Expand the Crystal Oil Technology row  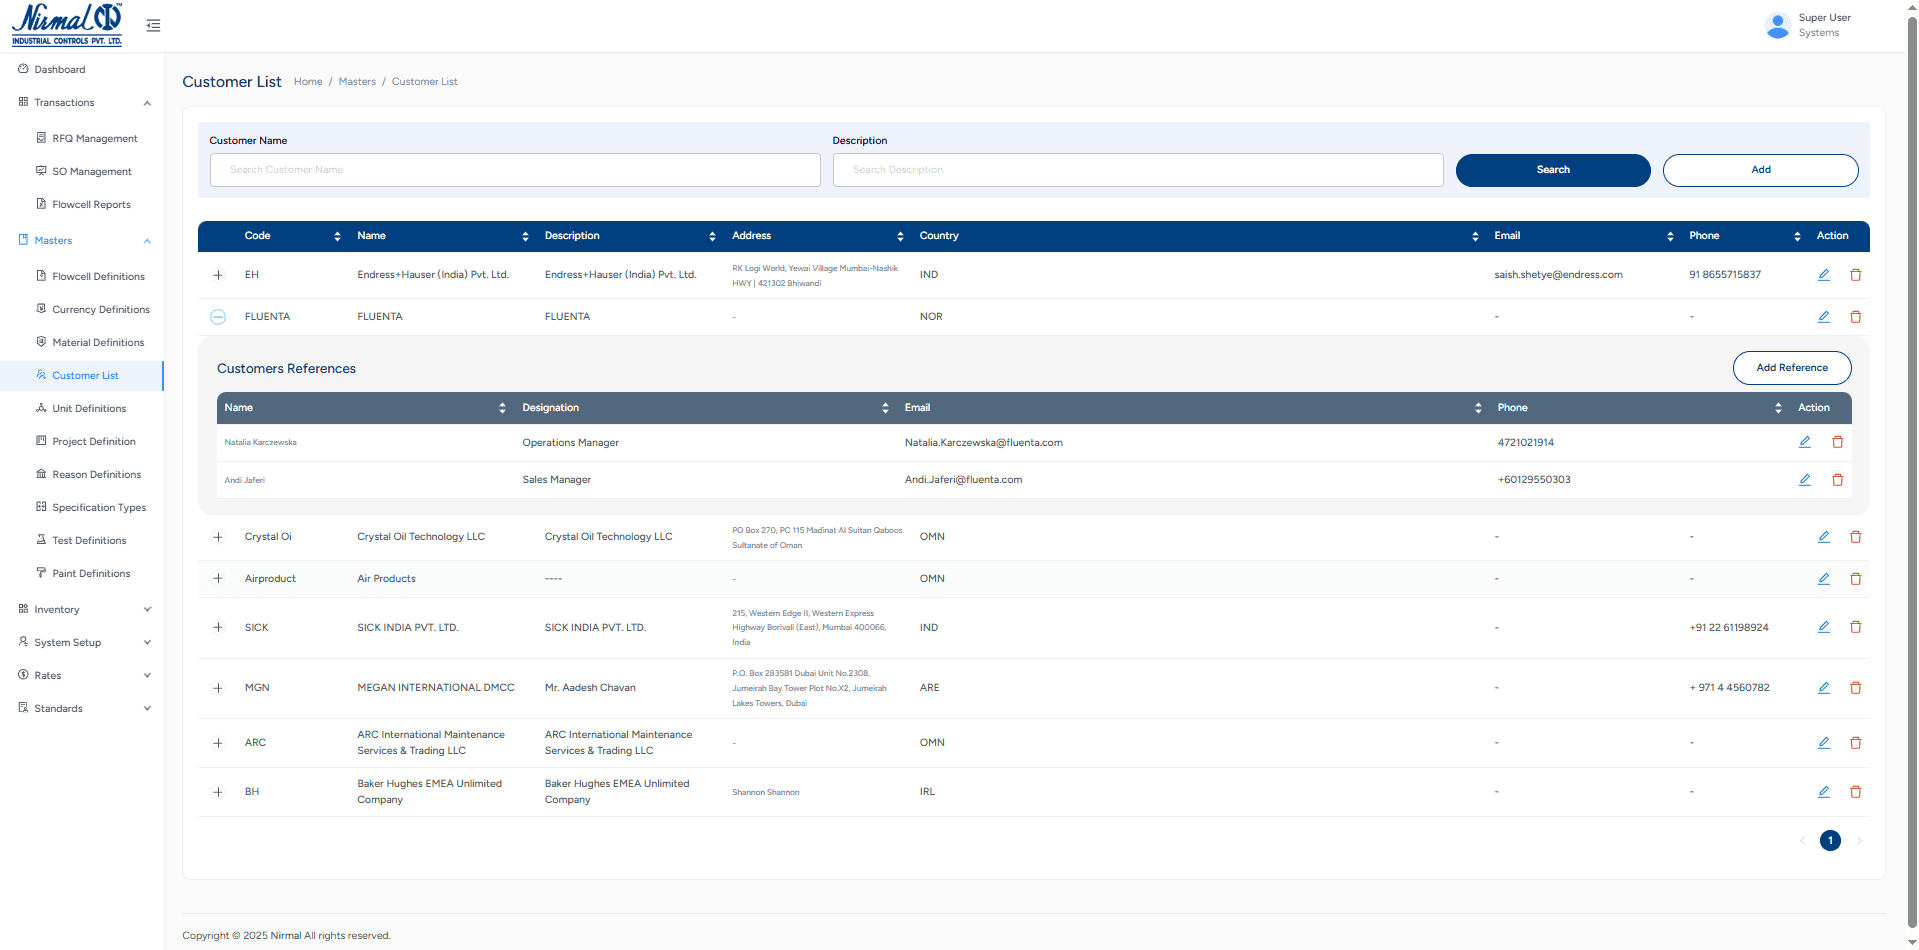pyautogui.click(x=218, y=537)
